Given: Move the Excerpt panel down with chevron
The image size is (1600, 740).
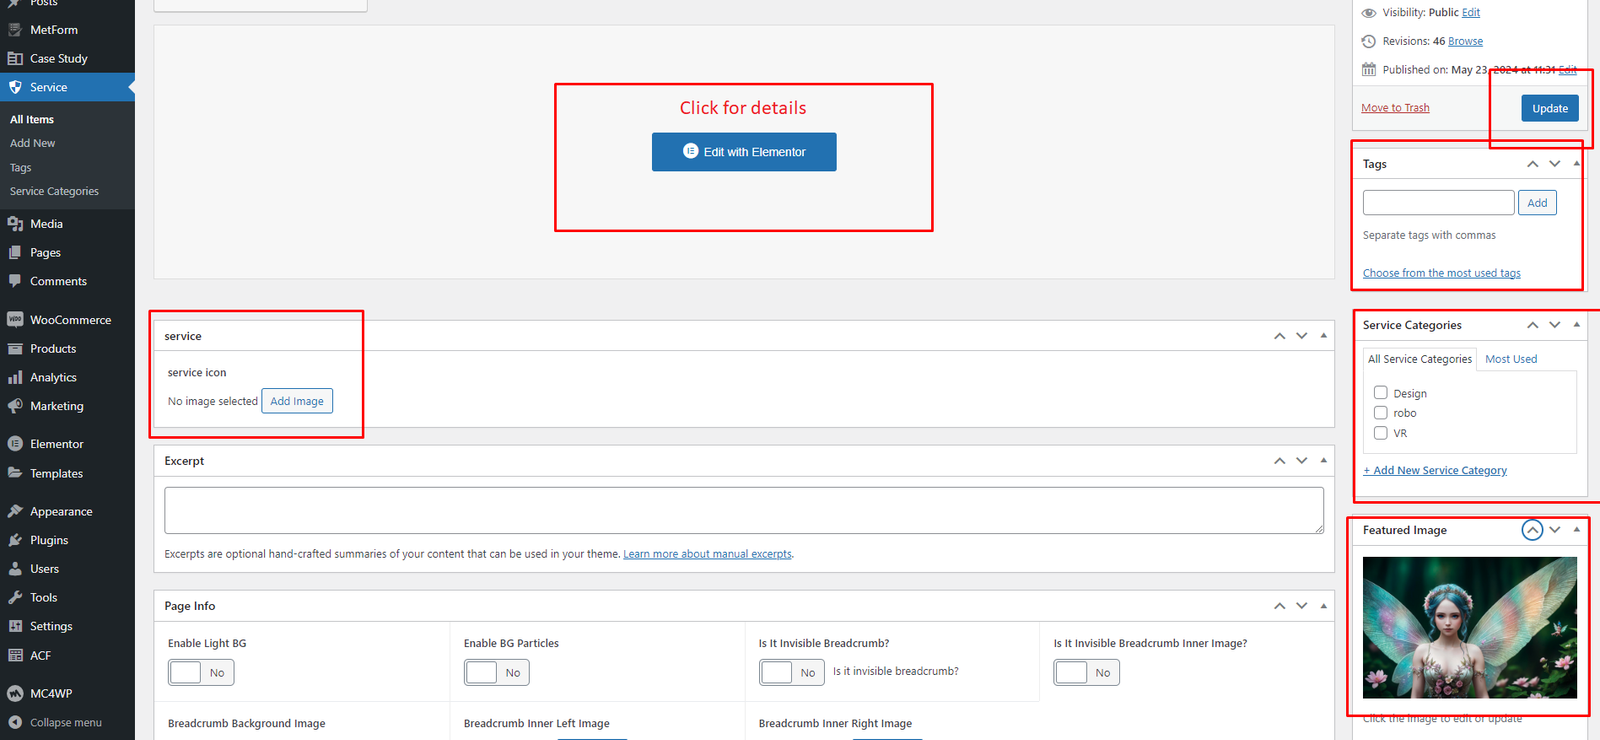Looking at the screenshot, I should (1301, 461).
